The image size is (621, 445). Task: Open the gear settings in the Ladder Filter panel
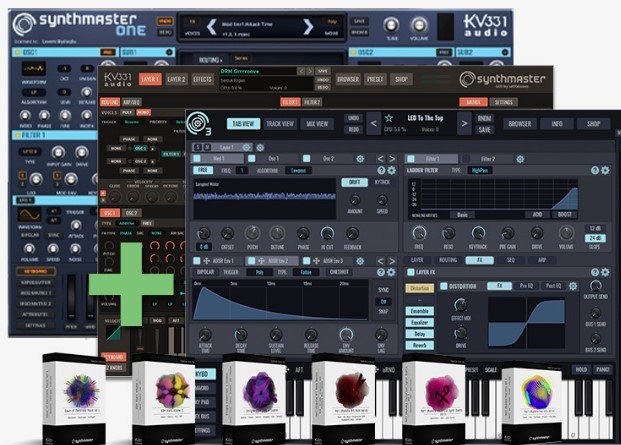(x=605, y=170)
